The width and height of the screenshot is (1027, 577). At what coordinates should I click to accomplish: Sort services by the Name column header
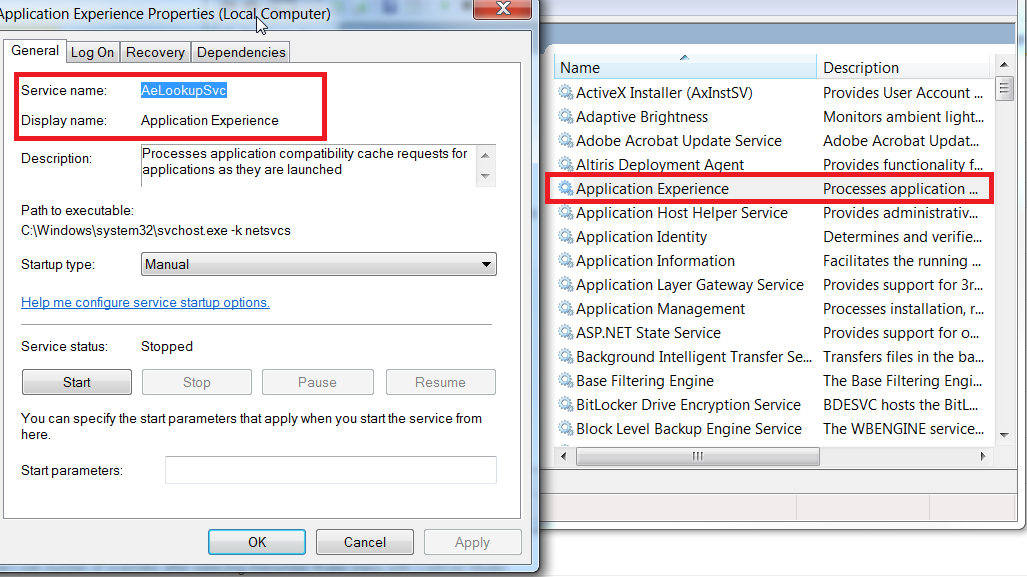685,67
